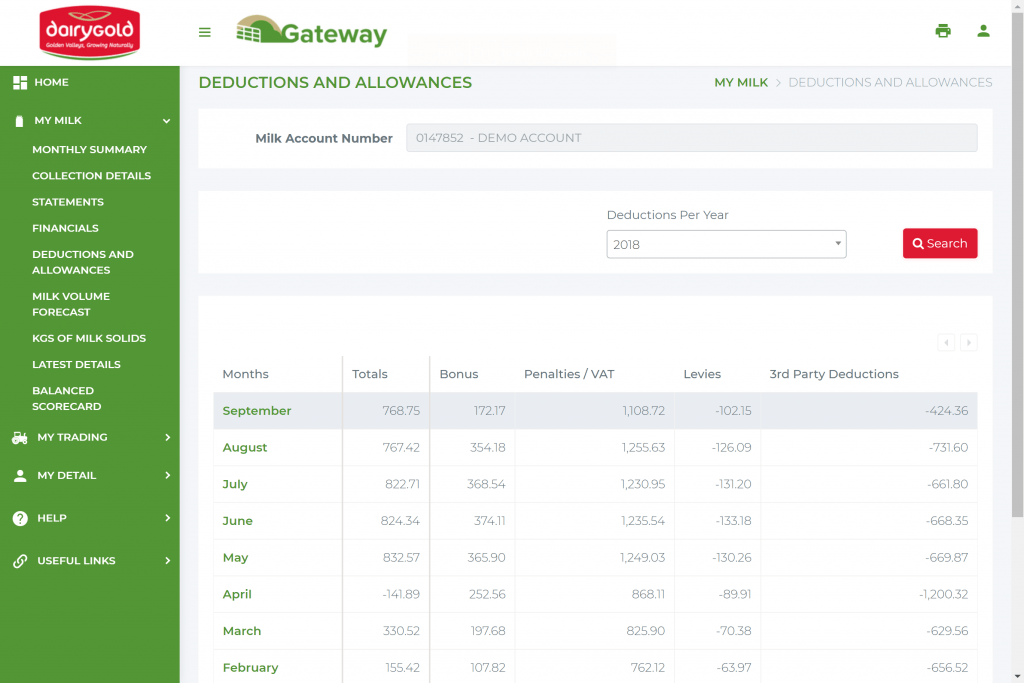Click the red Search button
Screen dimensions: 1024x683
(x=940, y=243)
